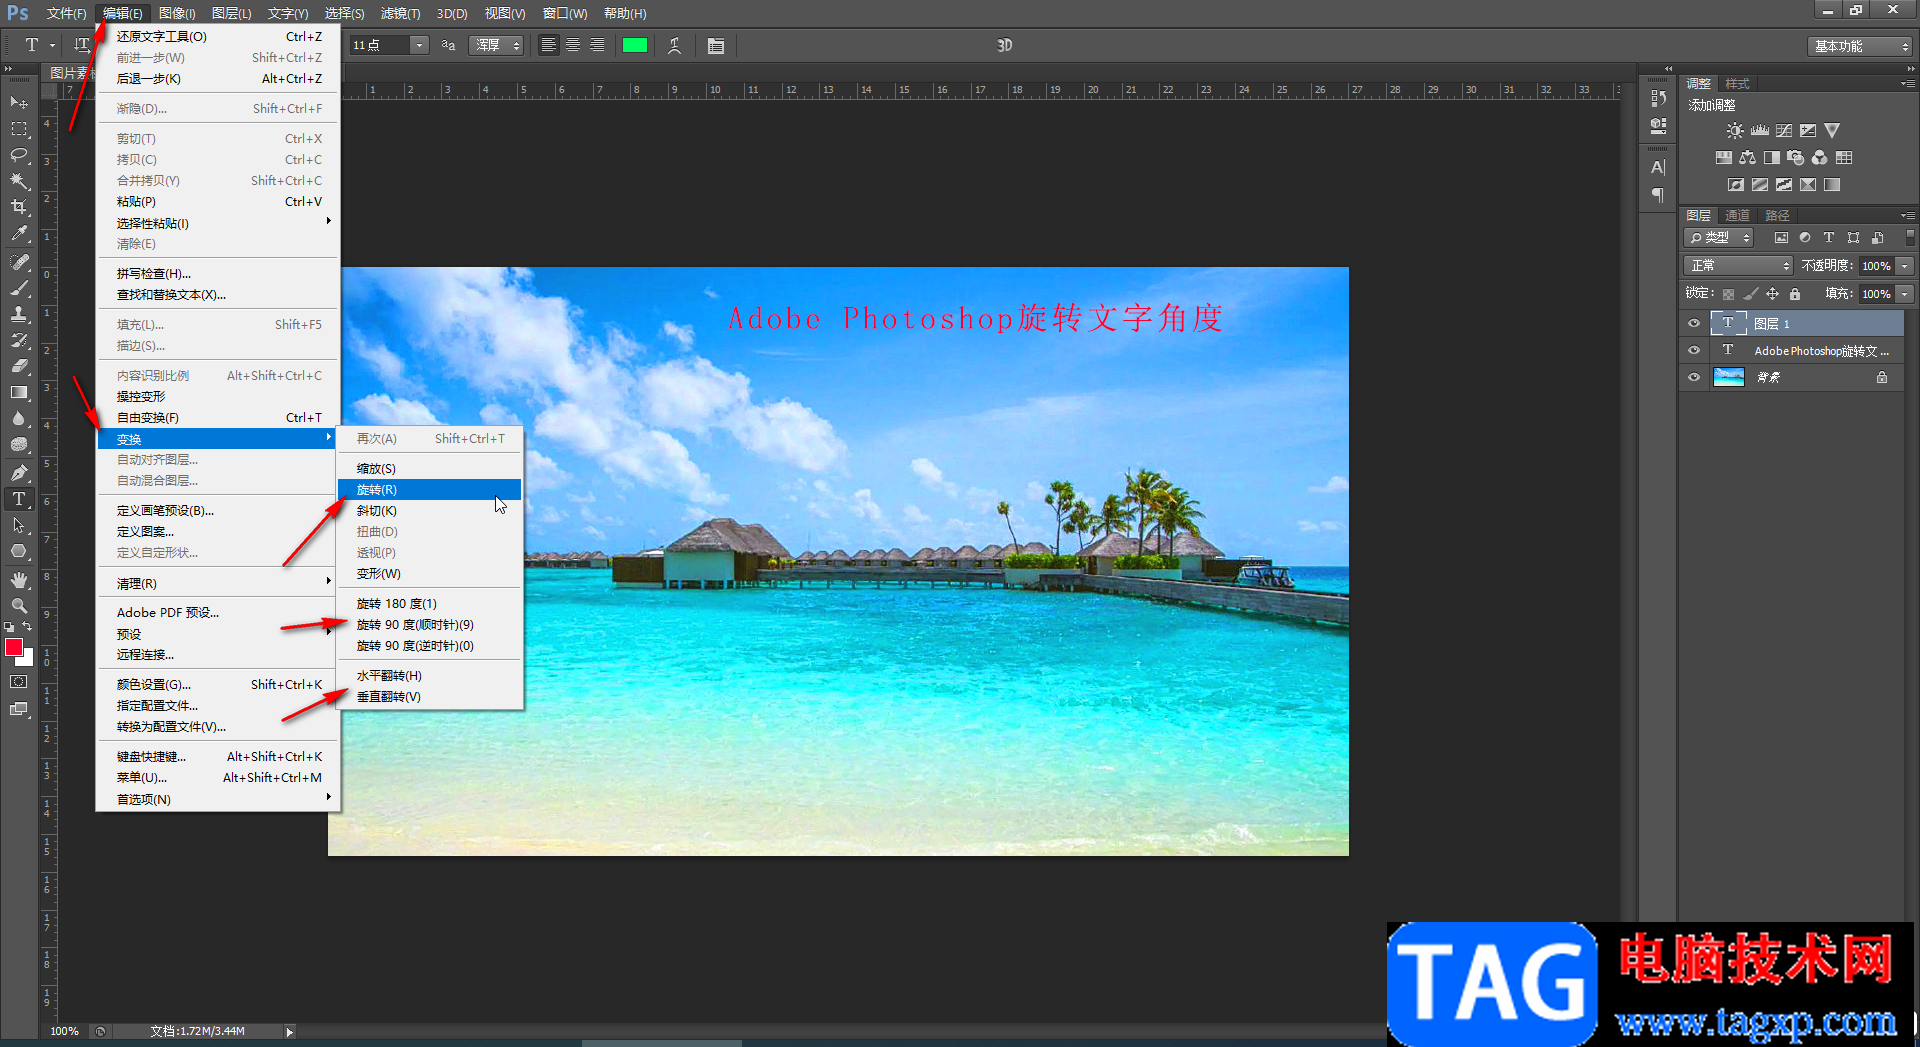The height and width of the screenshot is (1047, 1920).
Task: Choose 自由变换(F) in Edit menu
Action: click(218, 418)
